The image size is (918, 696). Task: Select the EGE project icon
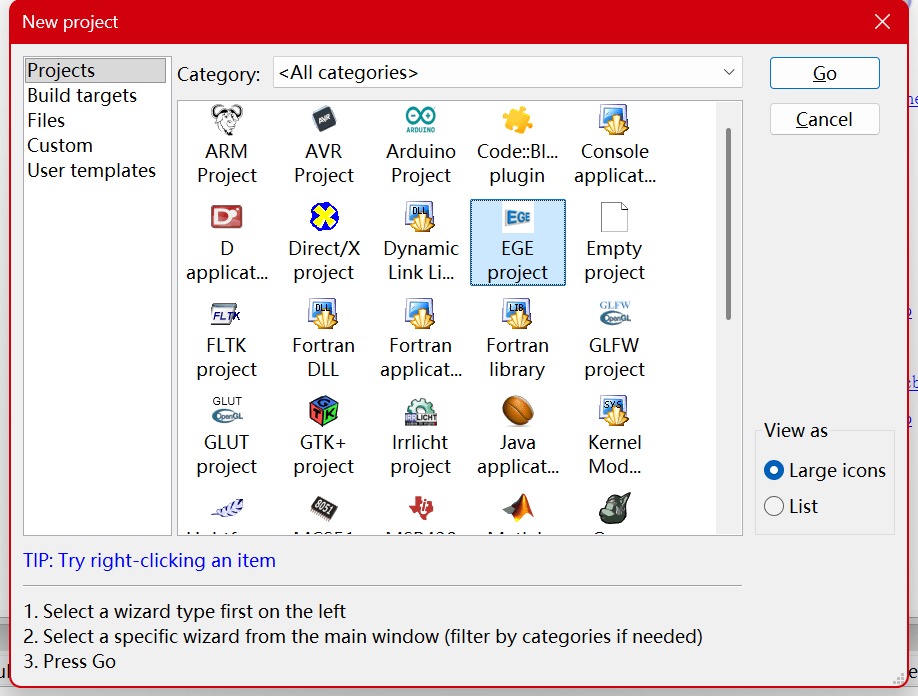coord(517,219)
